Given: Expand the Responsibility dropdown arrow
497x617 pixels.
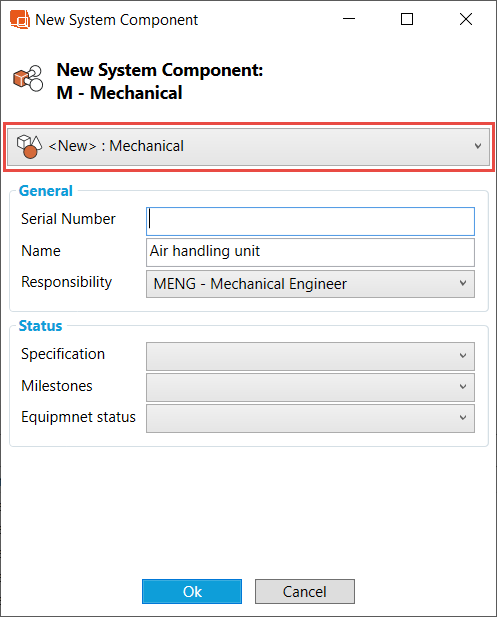Looking at the screenshot, I should pos(463,283).
